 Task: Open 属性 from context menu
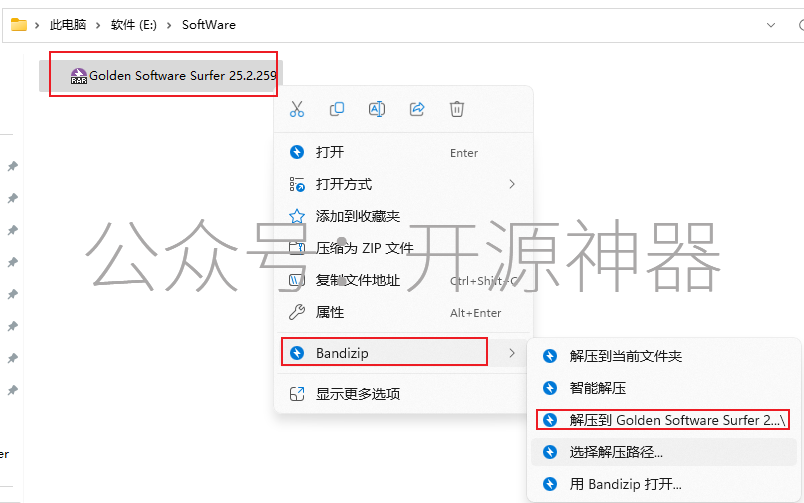(404, 312)
